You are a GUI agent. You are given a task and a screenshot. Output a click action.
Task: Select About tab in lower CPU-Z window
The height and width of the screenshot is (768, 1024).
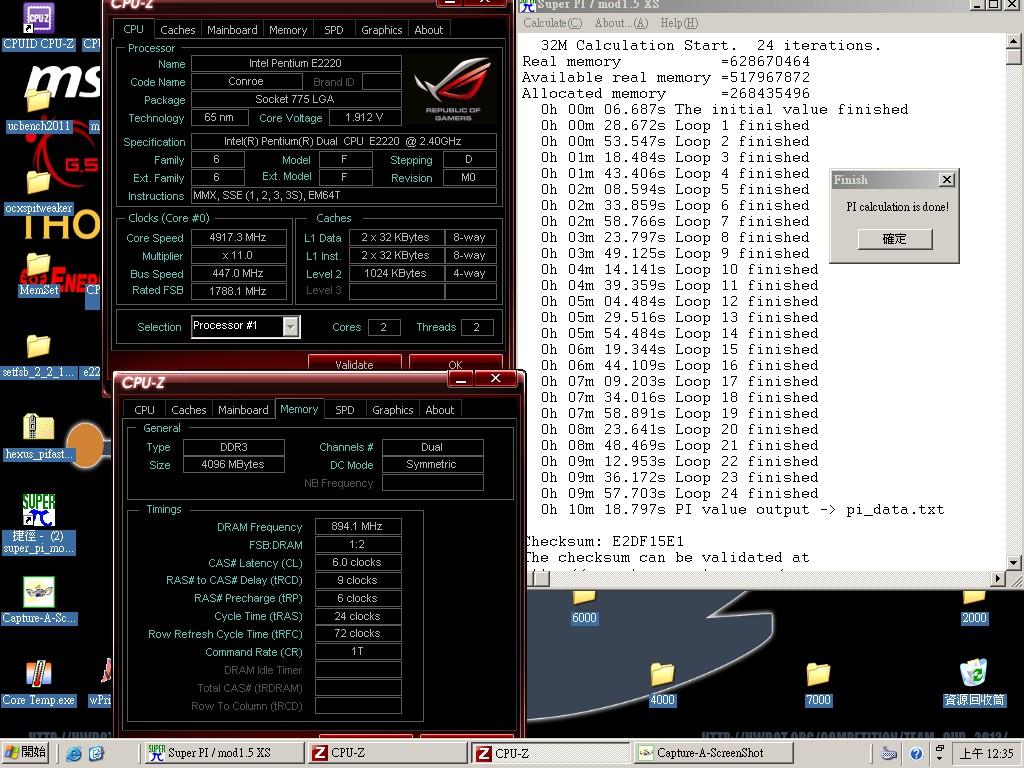tap(440, 410)
